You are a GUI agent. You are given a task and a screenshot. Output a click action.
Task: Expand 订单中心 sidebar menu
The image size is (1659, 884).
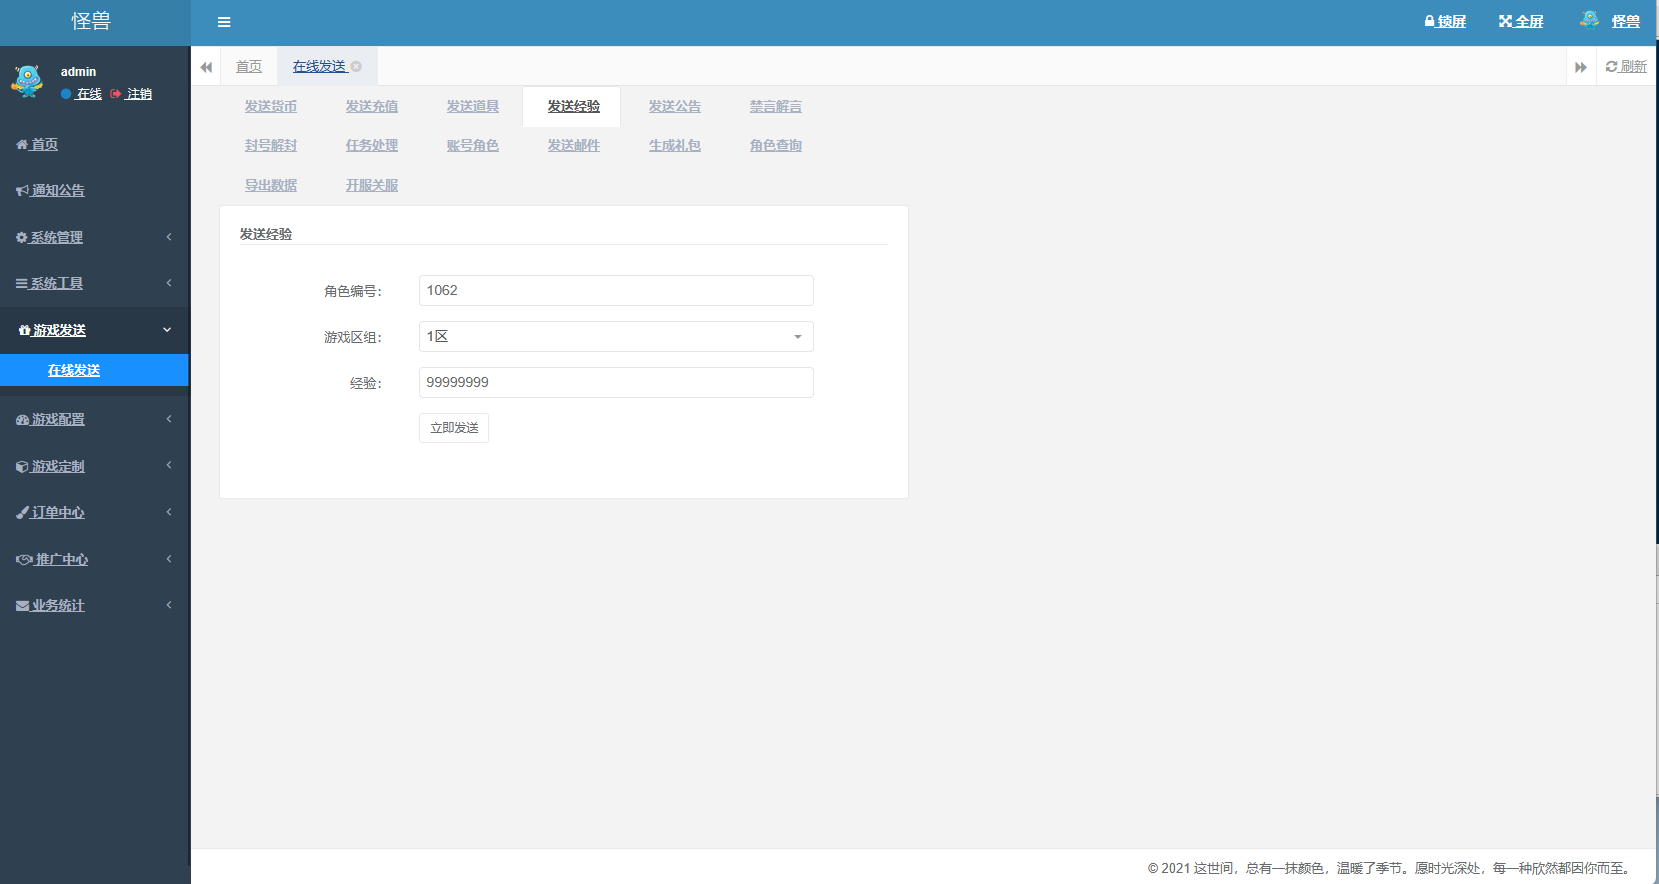[94, 513]
